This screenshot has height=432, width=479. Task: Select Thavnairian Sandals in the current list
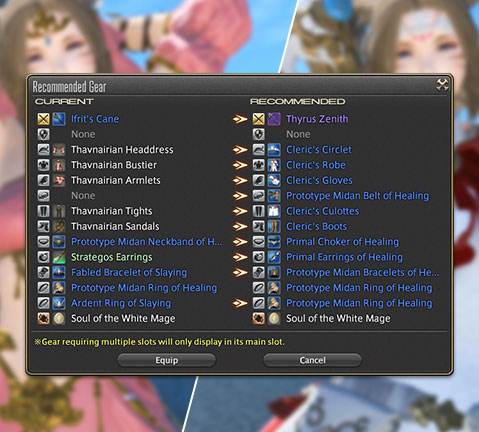click(x=115, y=226)
